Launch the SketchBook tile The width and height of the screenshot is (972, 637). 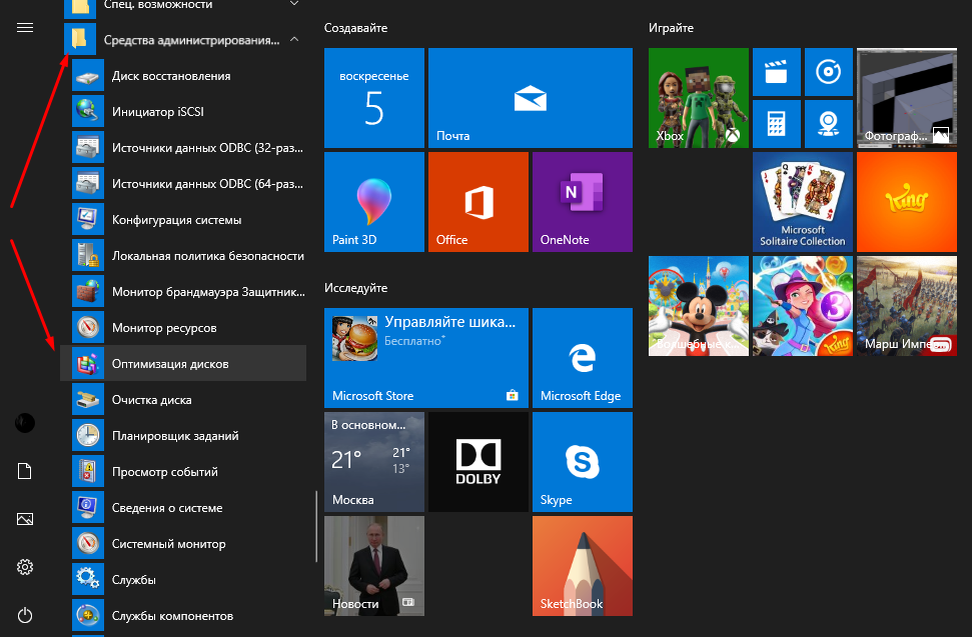[583, 566]
